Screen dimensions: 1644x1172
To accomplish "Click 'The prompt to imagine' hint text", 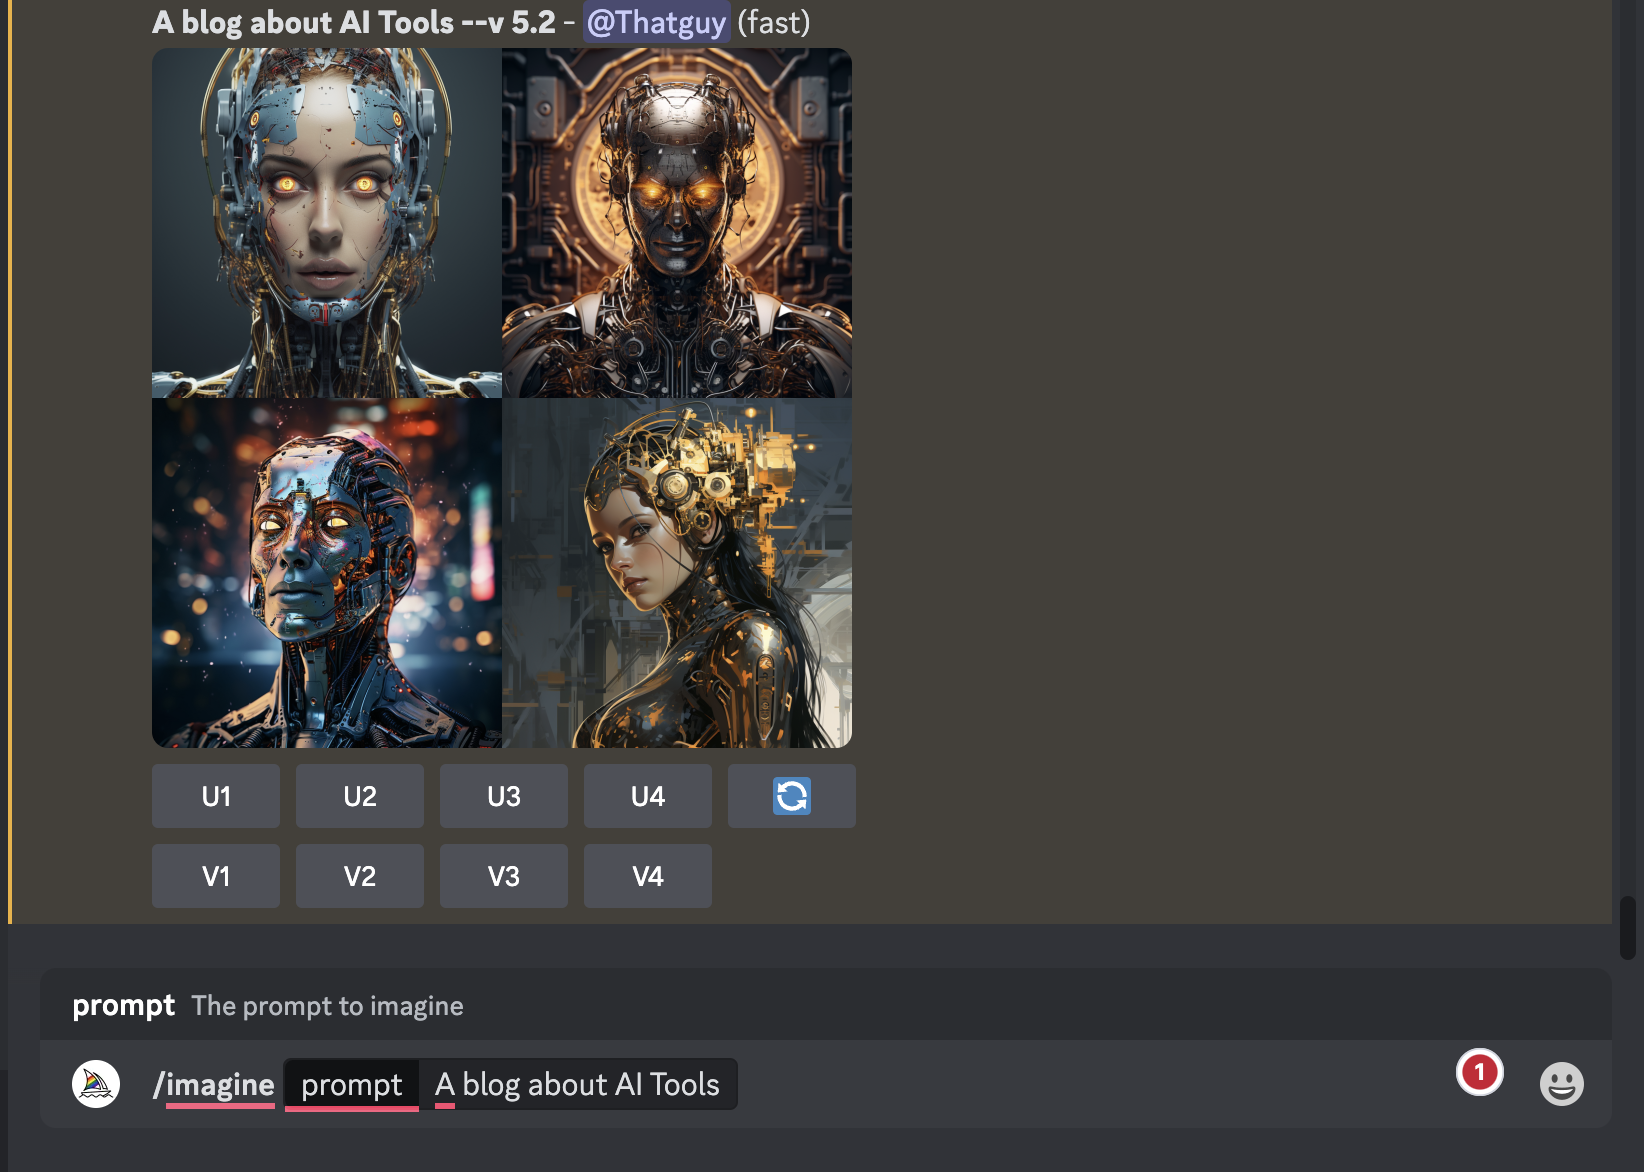I will point(327,1006).
